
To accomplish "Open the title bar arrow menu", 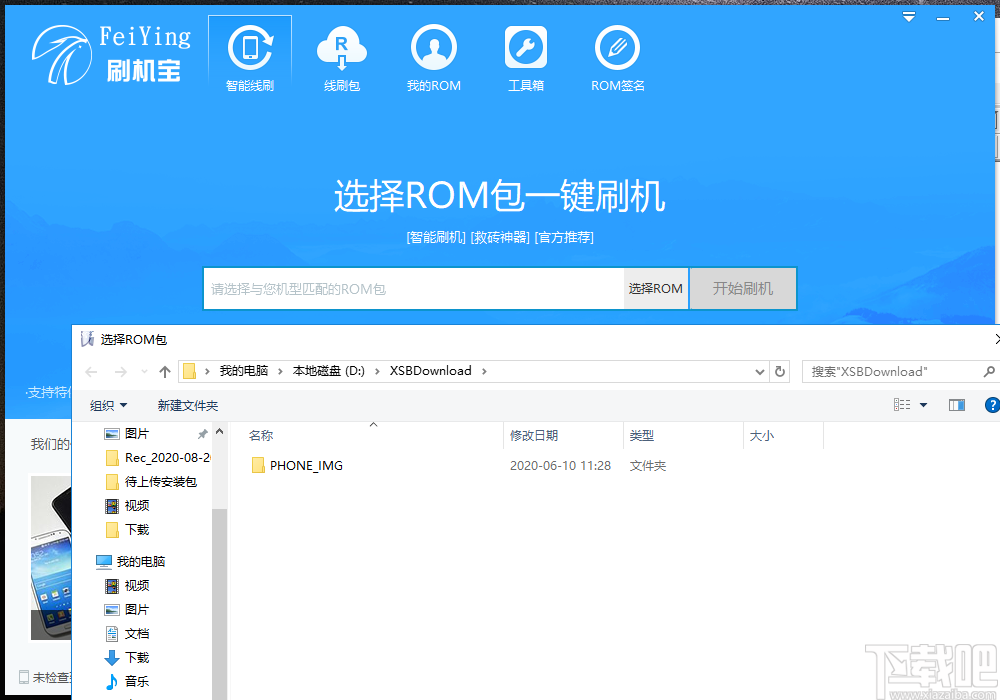I will (x=908, y=16).
